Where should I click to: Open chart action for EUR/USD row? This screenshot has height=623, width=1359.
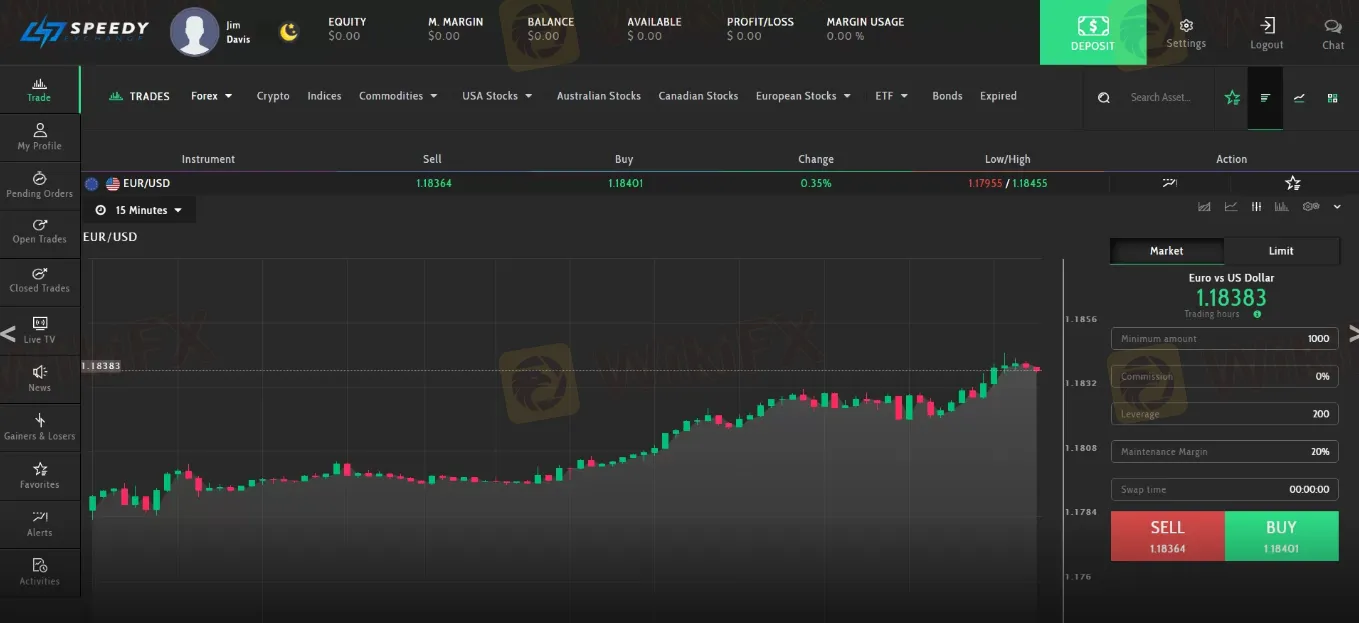1171,183
